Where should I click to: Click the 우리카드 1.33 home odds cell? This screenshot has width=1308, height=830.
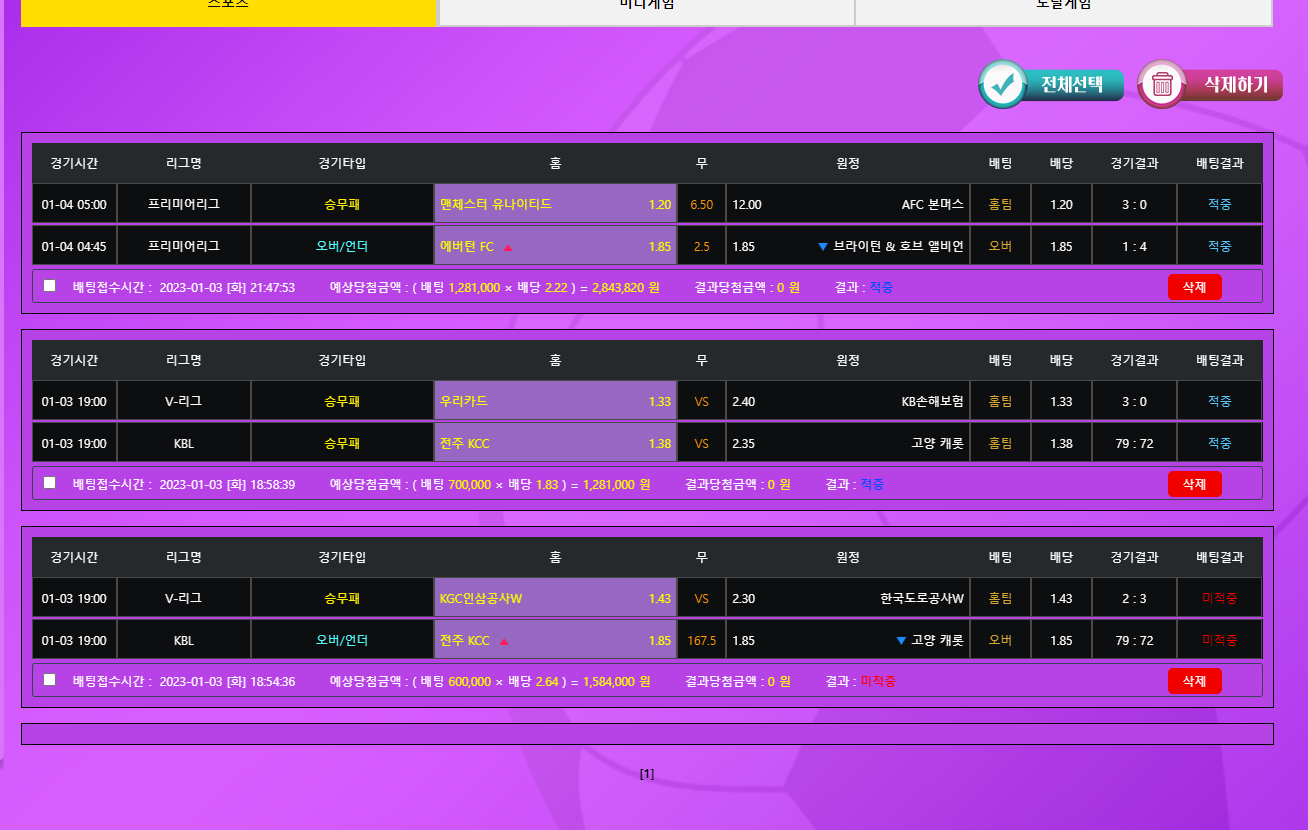click(555, 401)
